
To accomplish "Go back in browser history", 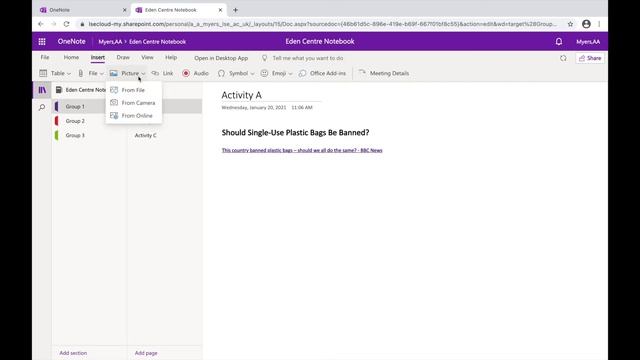I will tap(41, 24).
